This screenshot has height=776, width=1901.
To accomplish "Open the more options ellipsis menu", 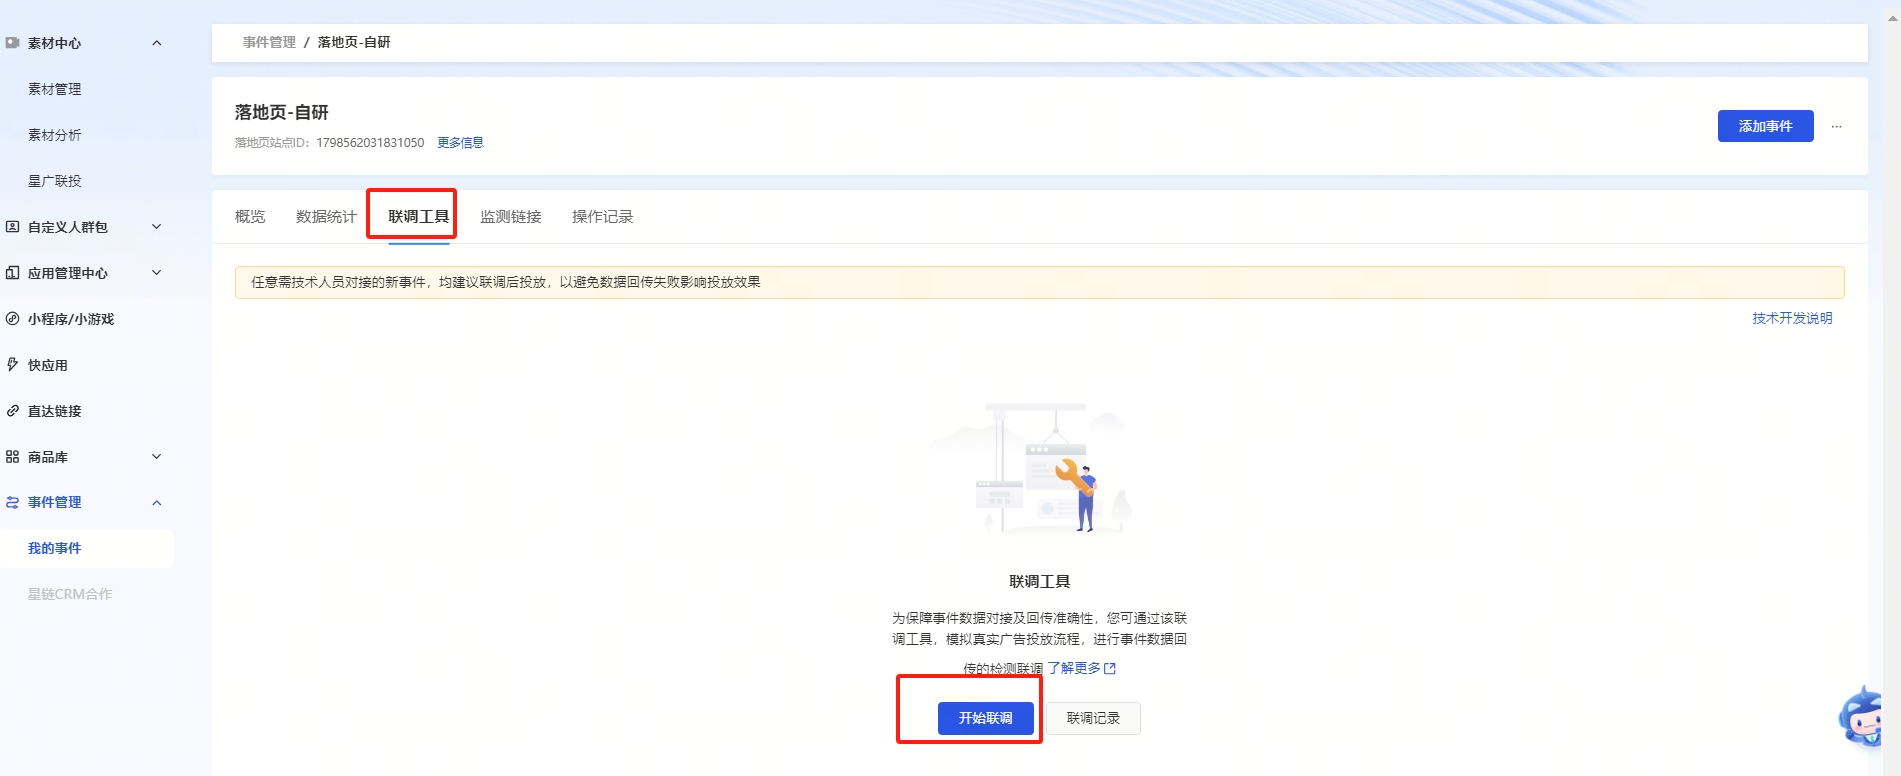I will pyautogui.click(x=1836, y=127).
